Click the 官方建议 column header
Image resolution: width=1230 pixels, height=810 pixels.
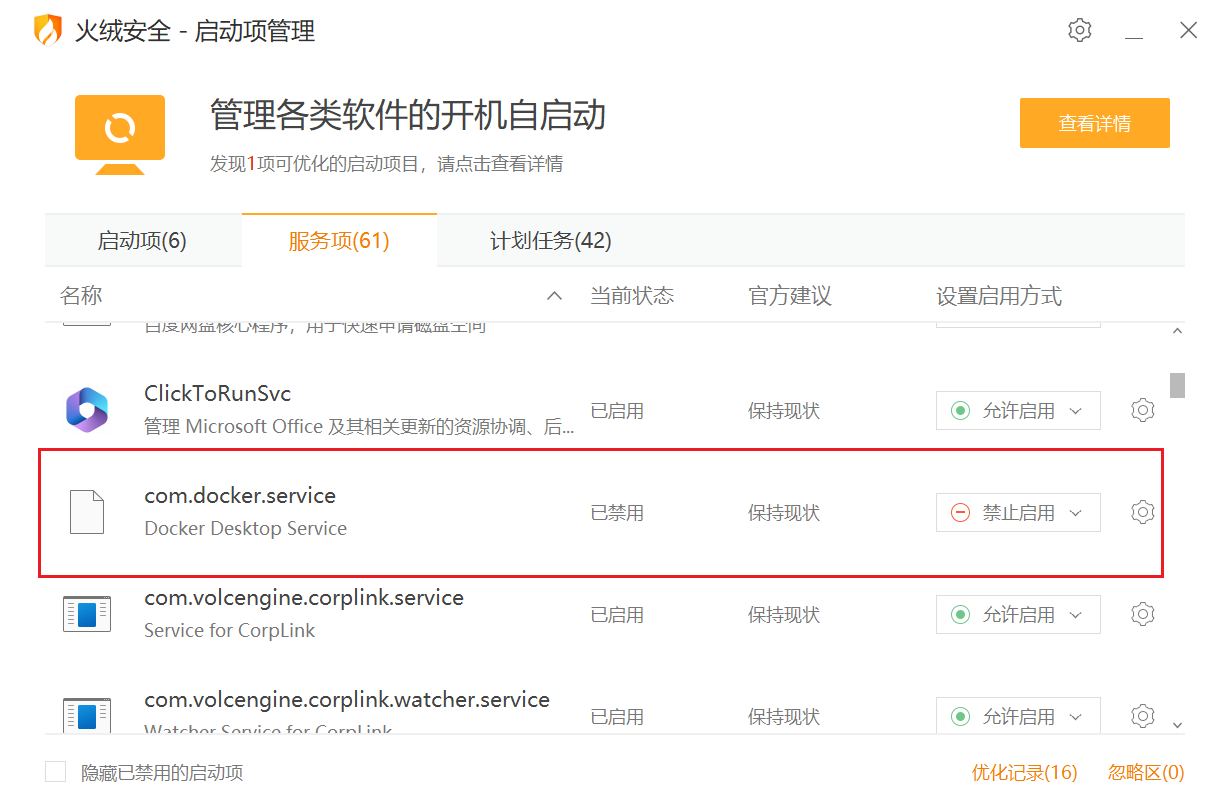click(x=790, y=296)
